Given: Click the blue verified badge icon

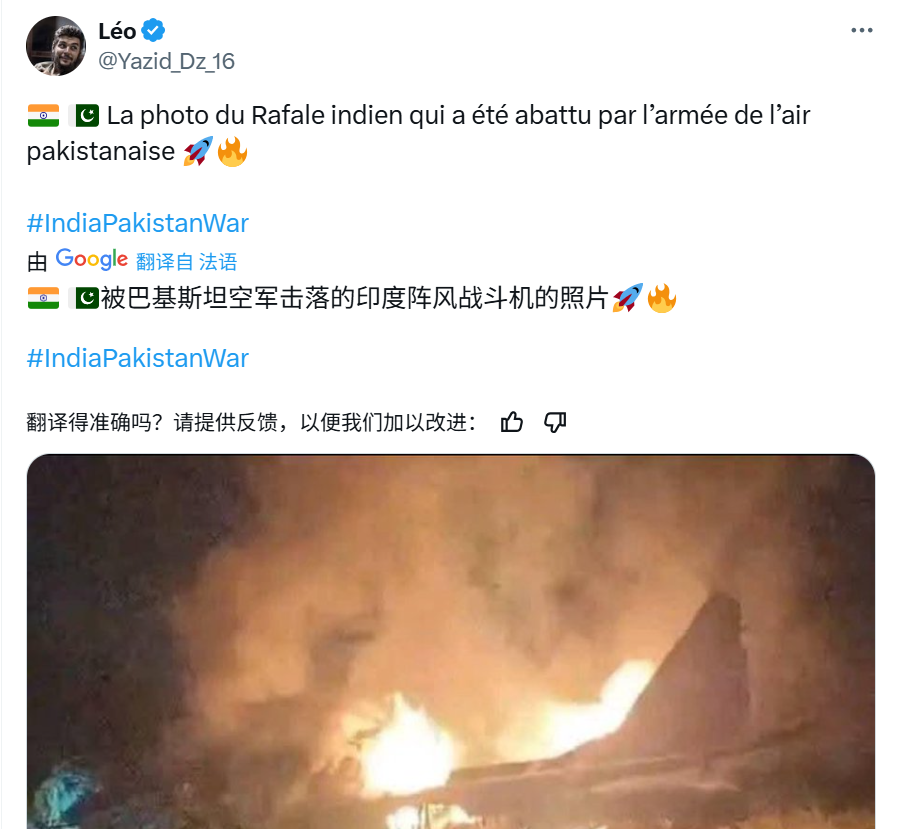Looking at the screenshot, I should 153,30.
